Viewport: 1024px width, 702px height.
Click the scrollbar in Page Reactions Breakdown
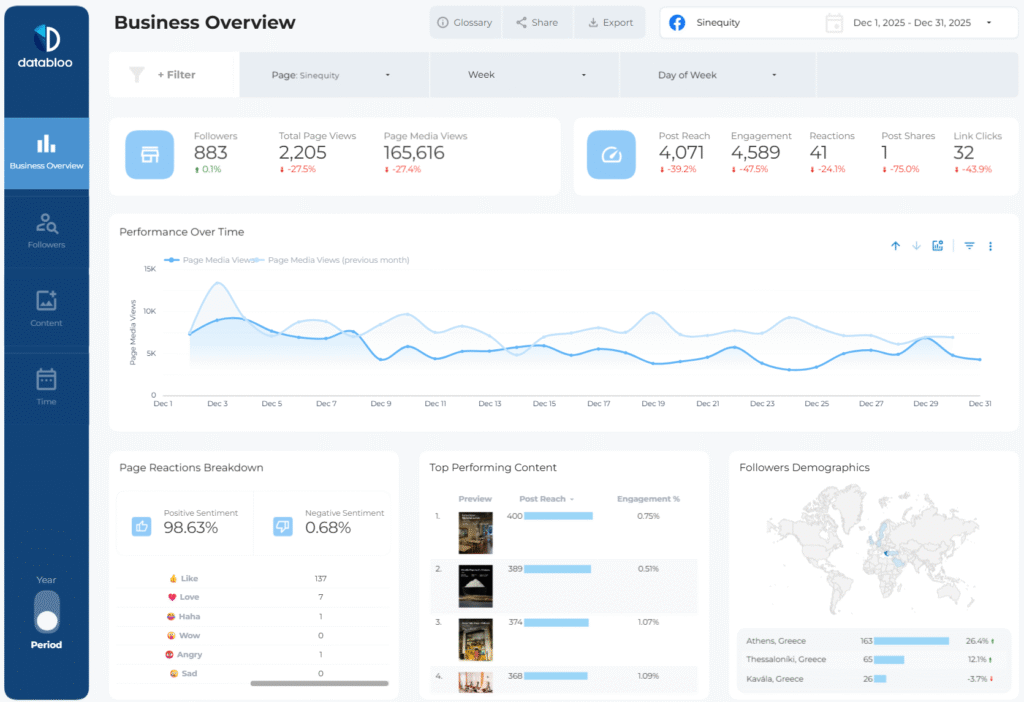320,684
